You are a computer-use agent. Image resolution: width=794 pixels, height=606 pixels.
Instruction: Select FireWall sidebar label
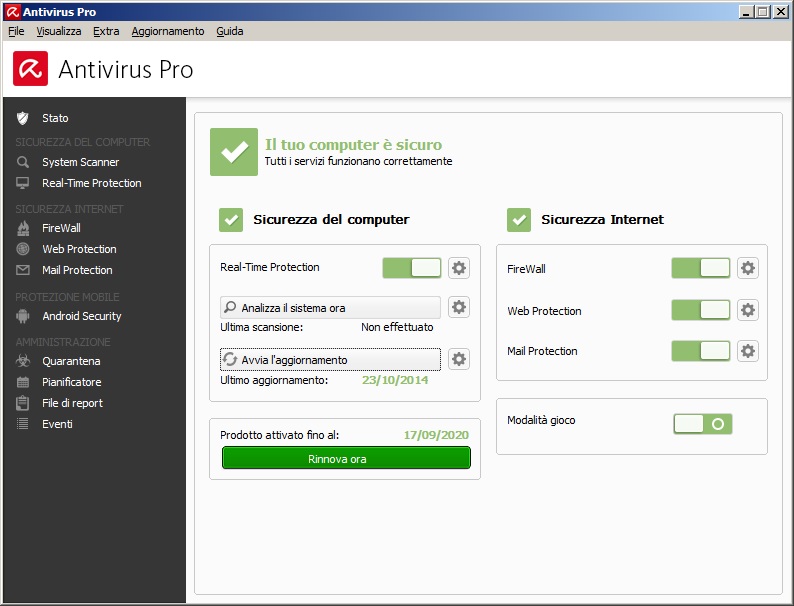(61, 228)
